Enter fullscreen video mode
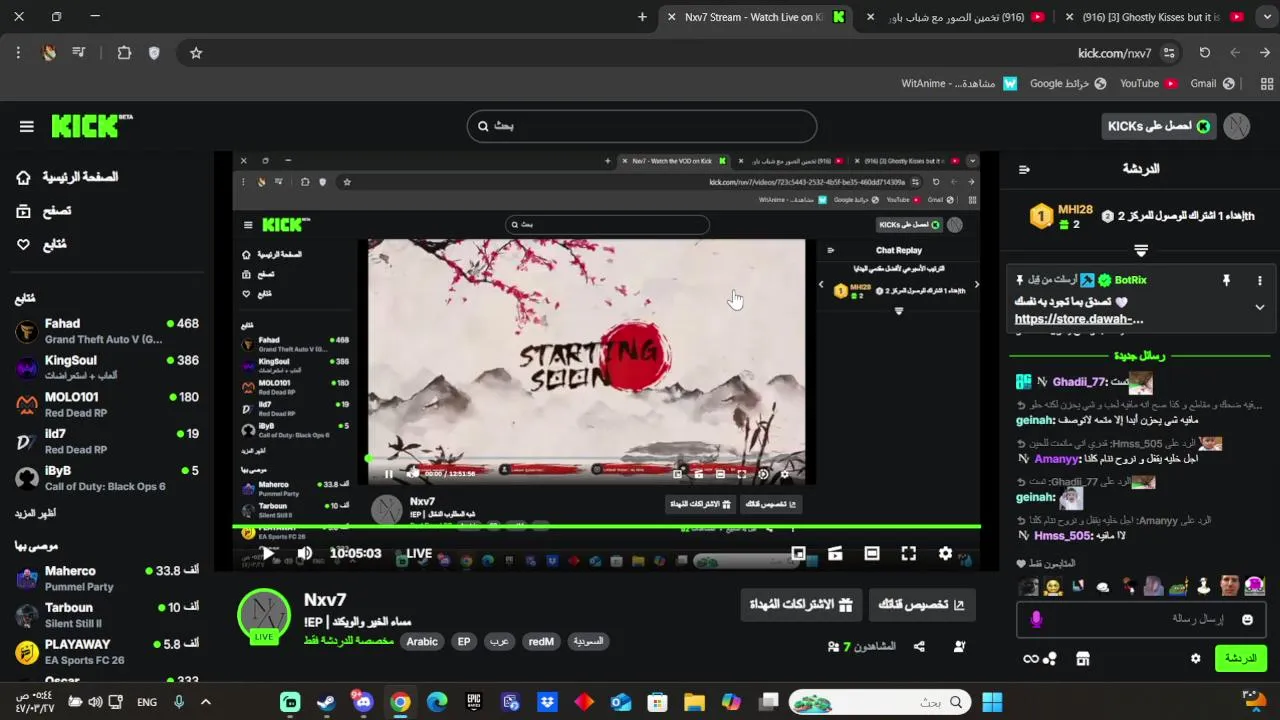 pyautogui.click(x=908, y=553)
